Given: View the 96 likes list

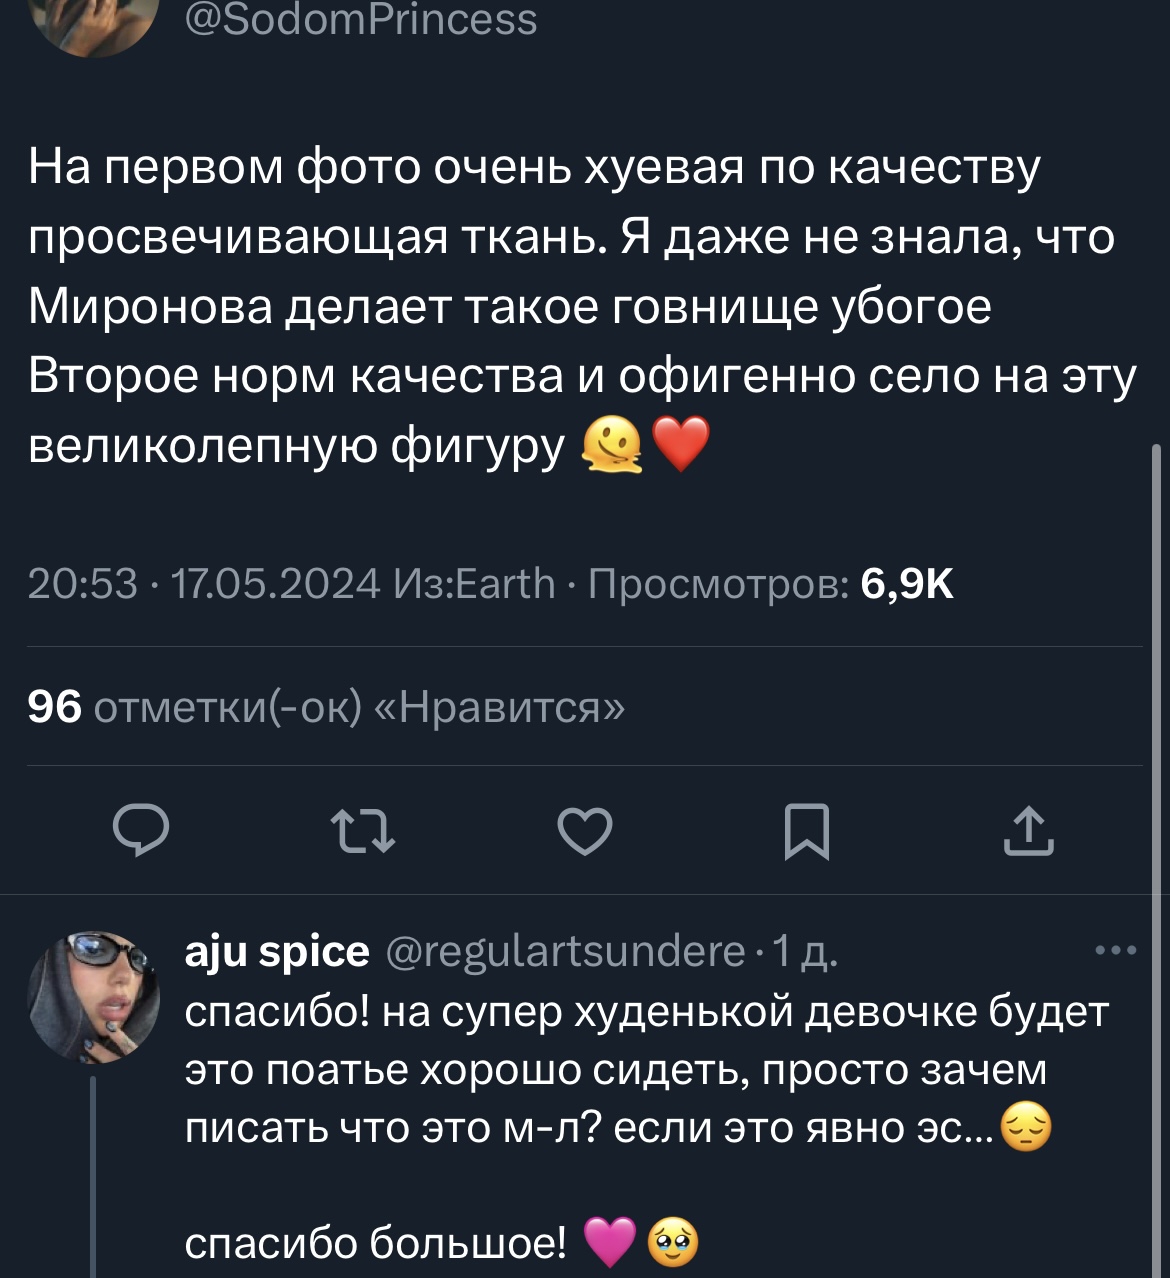Looking at the screenshot, I should pos(326,707).
